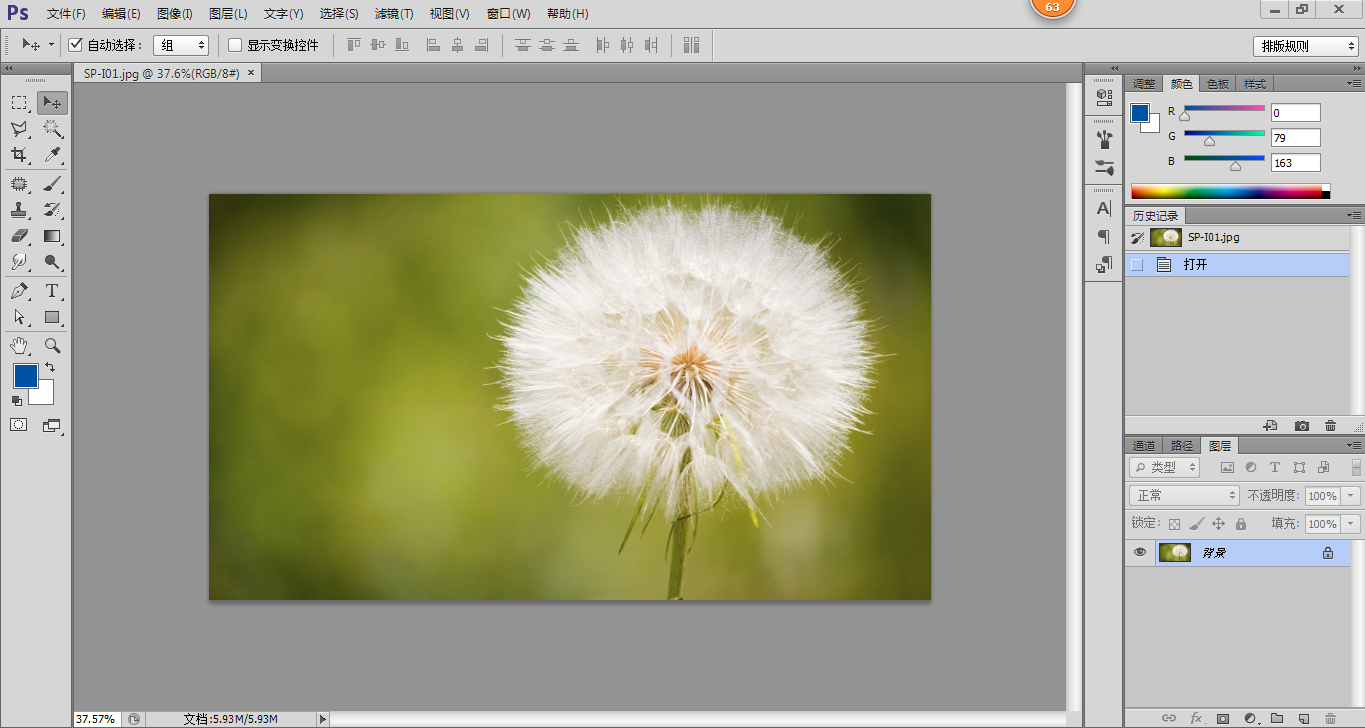
Task: Pick a color from spectrum ramp
Action: [1226, 191]
